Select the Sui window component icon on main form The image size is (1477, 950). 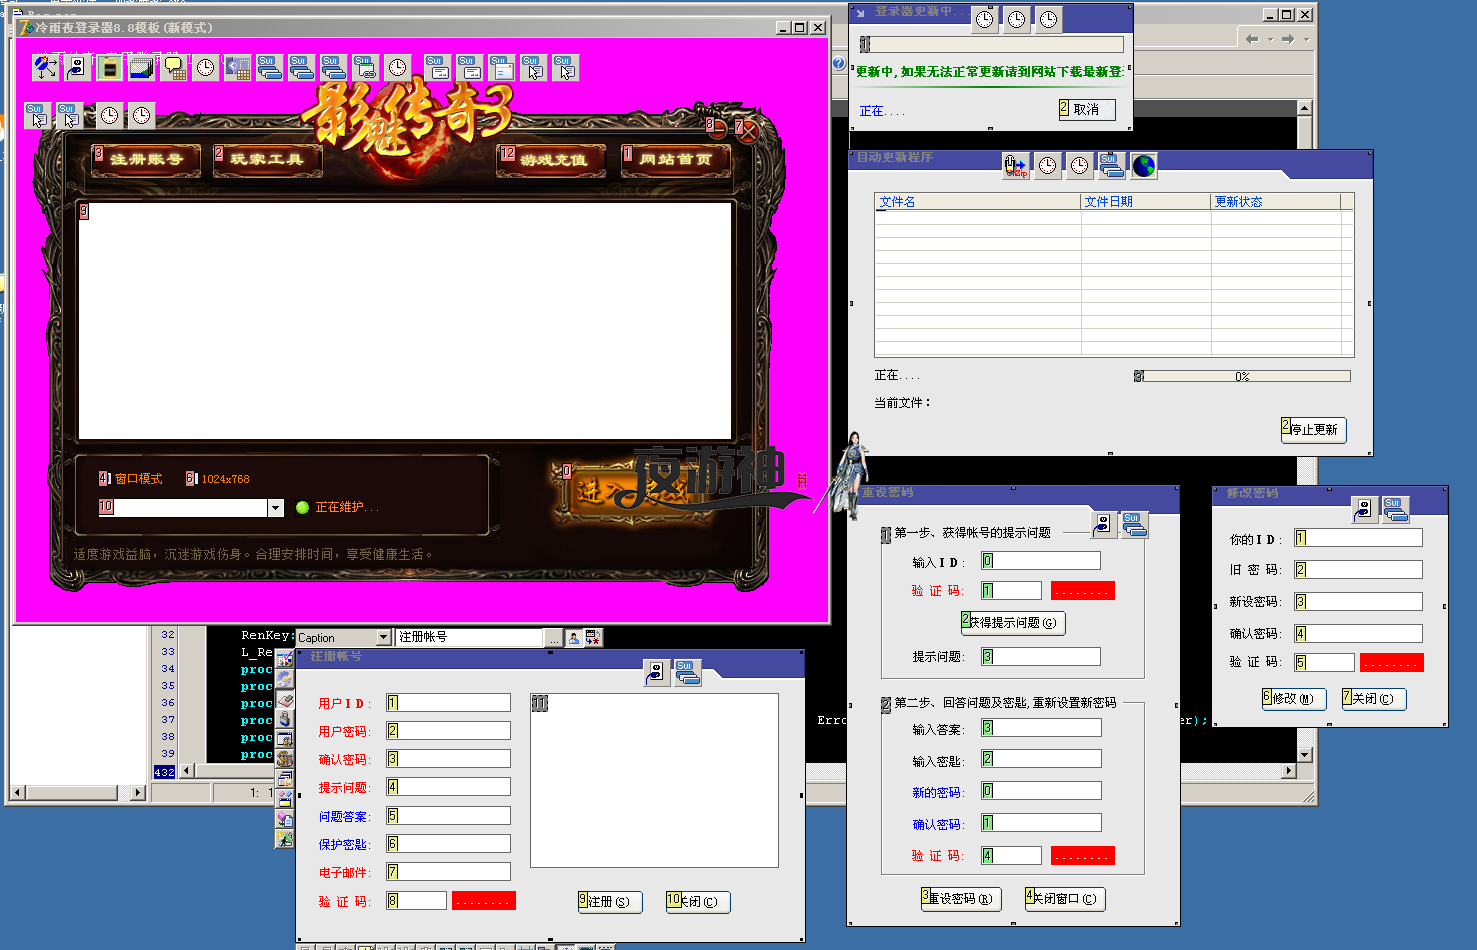point(501,67)
